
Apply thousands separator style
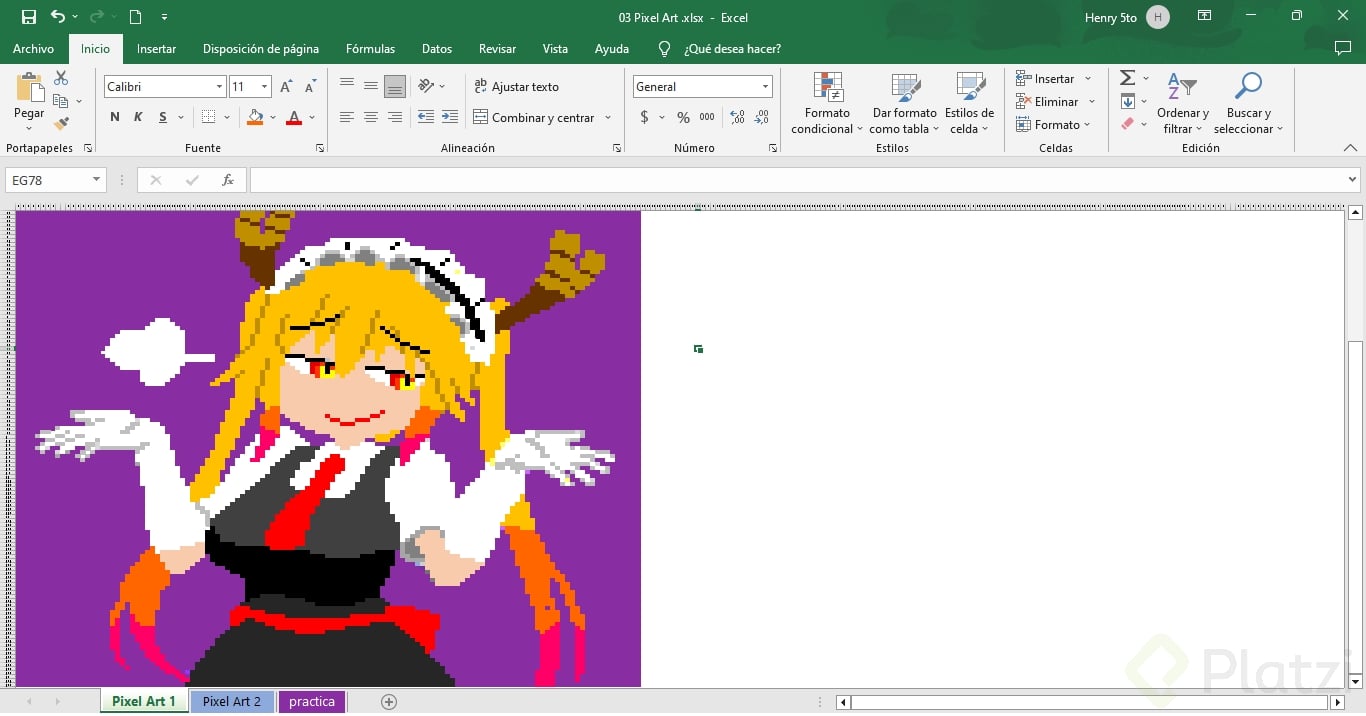click(707, 117)
